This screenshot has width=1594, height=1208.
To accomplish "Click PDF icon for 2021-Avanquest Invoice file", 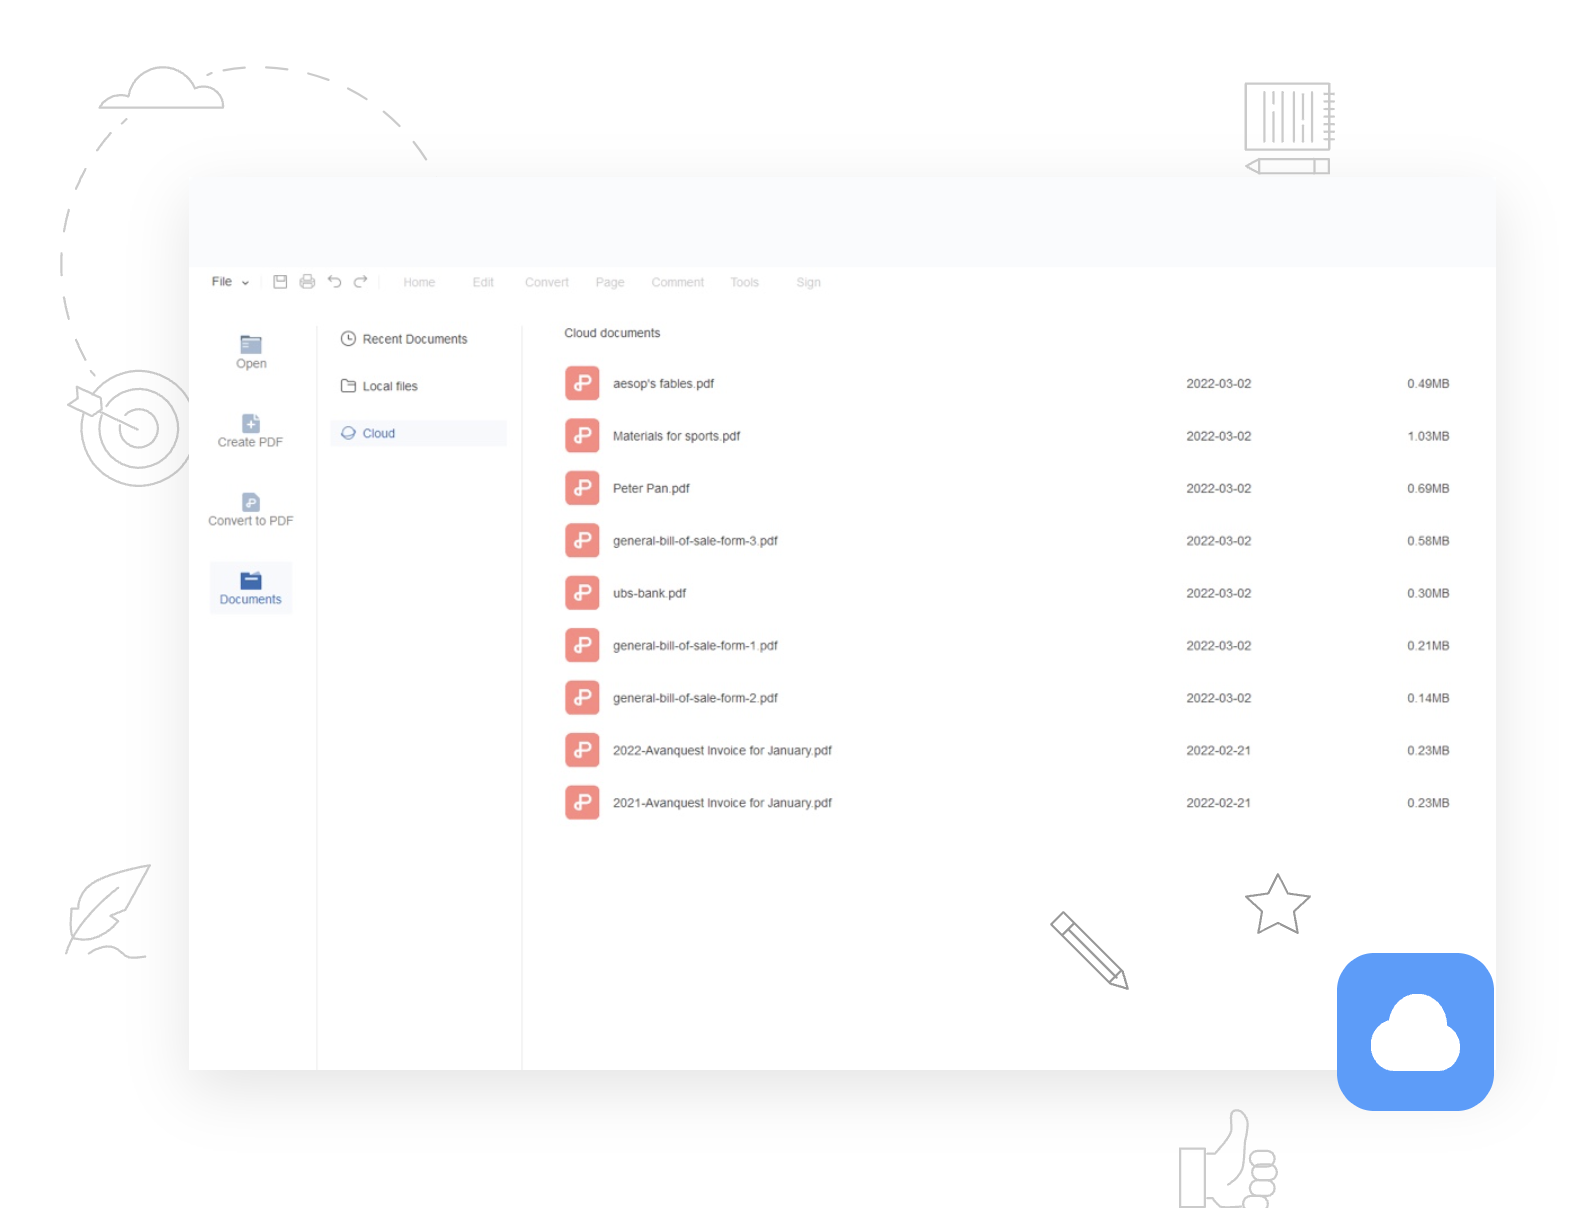I will pyautogui.click(x=582, y=803).
